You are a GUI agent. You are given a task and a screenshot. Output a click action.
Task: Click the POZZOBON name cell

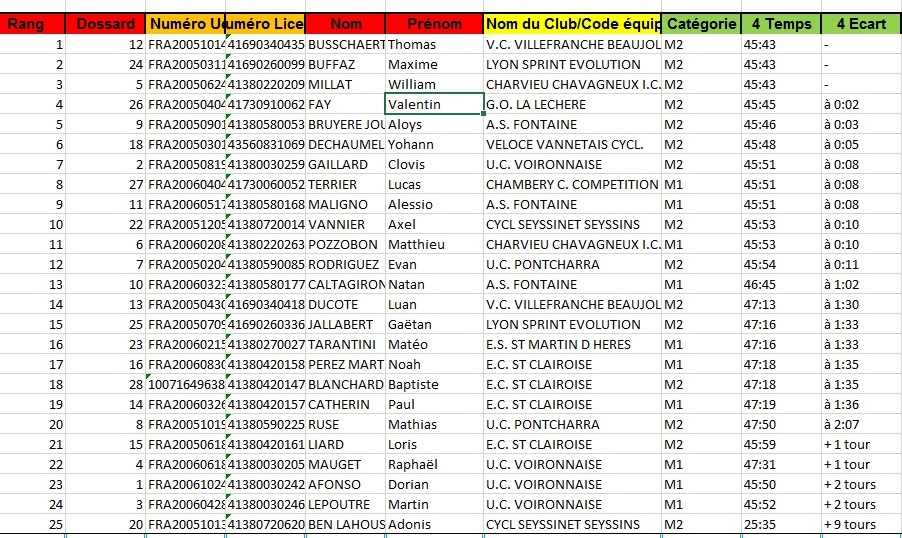coord(345,245)
